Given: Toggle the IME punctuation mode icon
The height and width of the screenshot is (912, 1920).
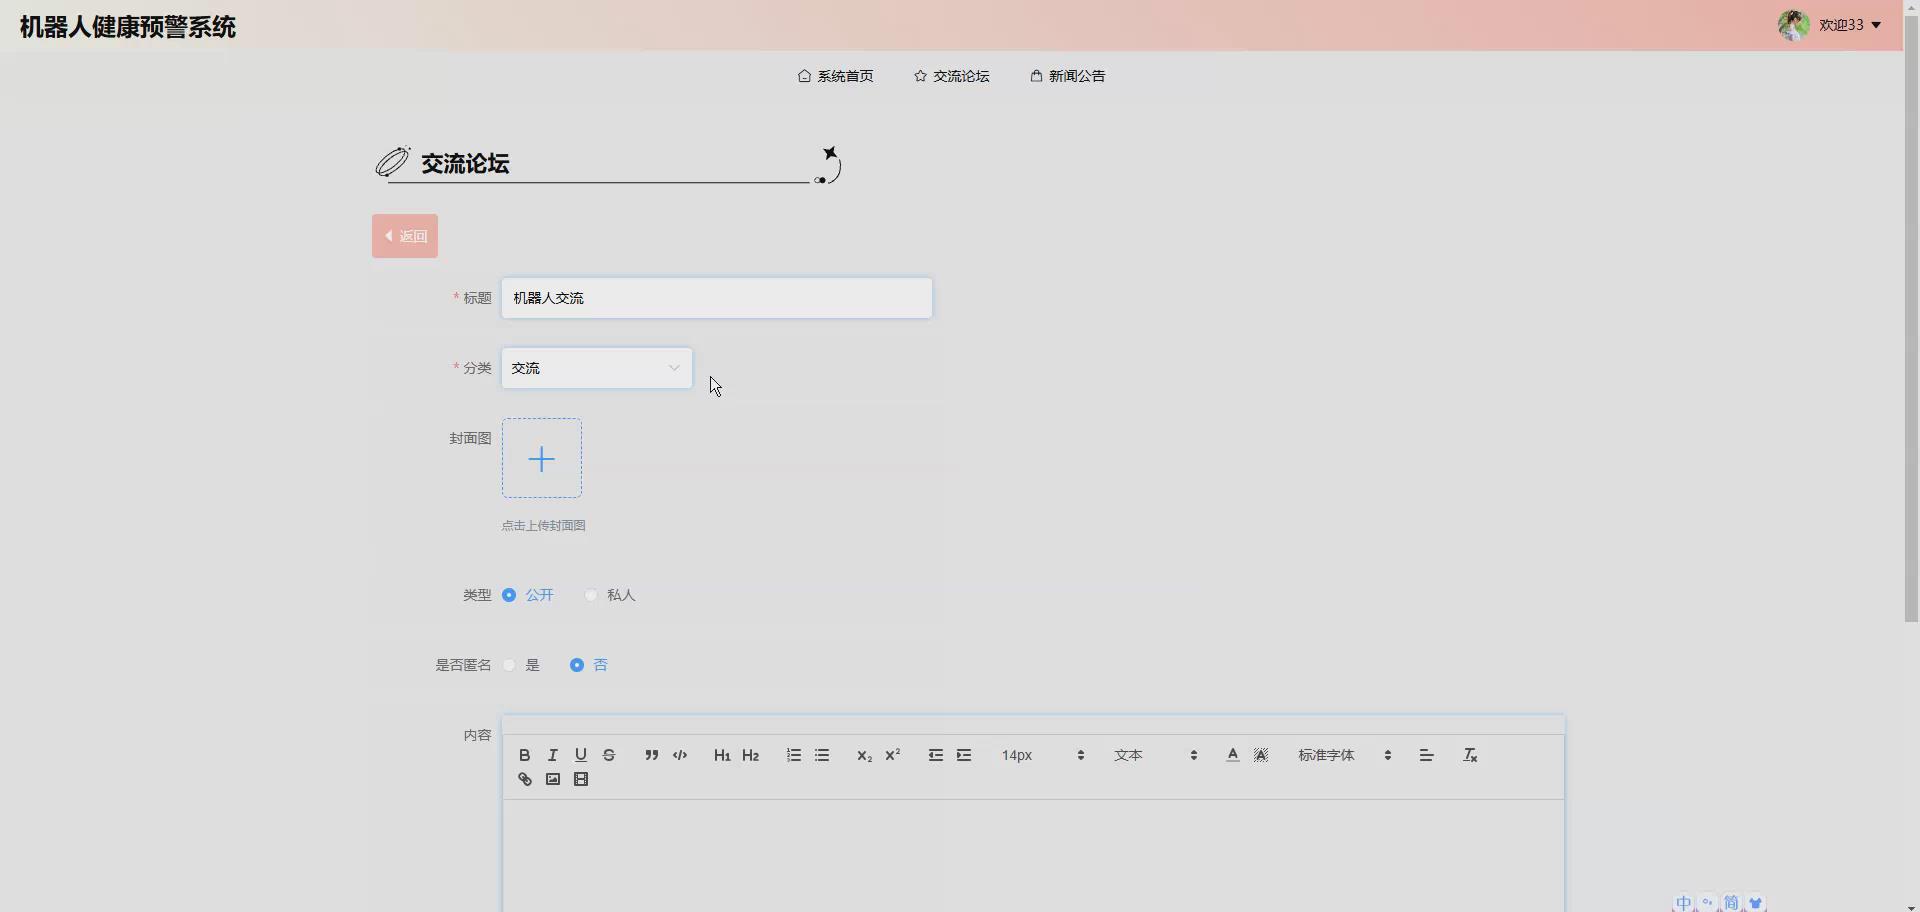Looking at the screenshot, I should pyautogui.click(x=1708, y=903).
